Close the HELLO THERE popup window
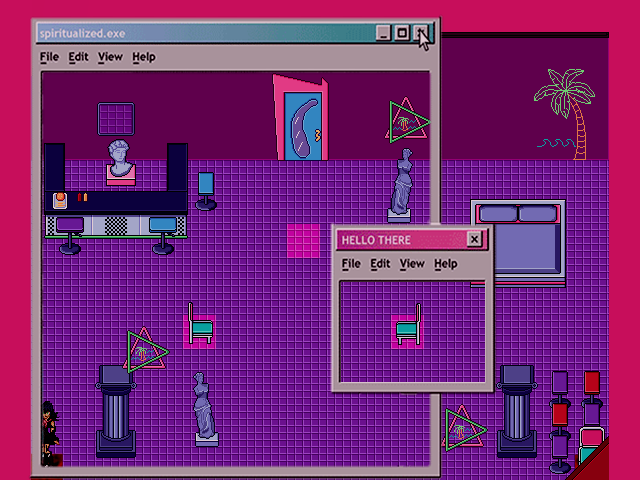Image resolution: width=640 pixels, height=480 pixels. (x=474, y=239)
